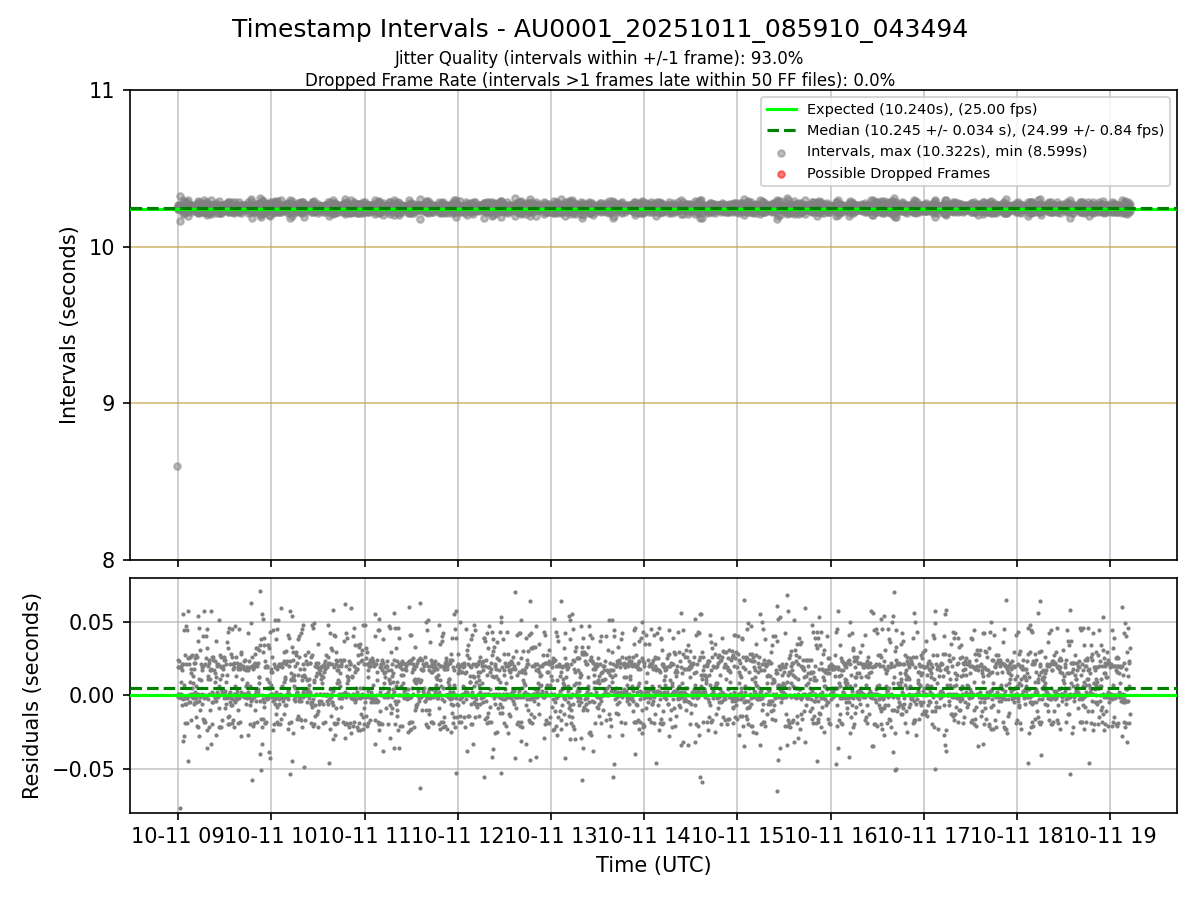1200x900 pixels.
Task: Click the x-axis tick label '10-11 19'
Action: [x=1110, y=836]
